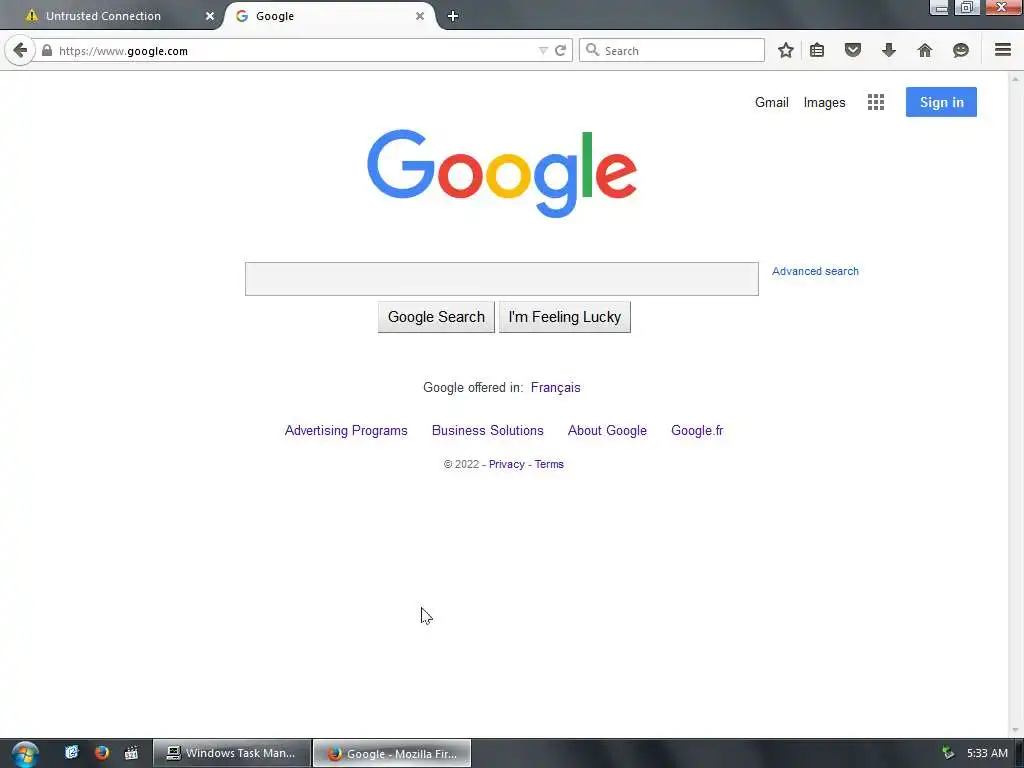Go back with the Firefox back arrow
Image resolution: width=1024 pixels, height=768 pixels.
coord(20,50)
